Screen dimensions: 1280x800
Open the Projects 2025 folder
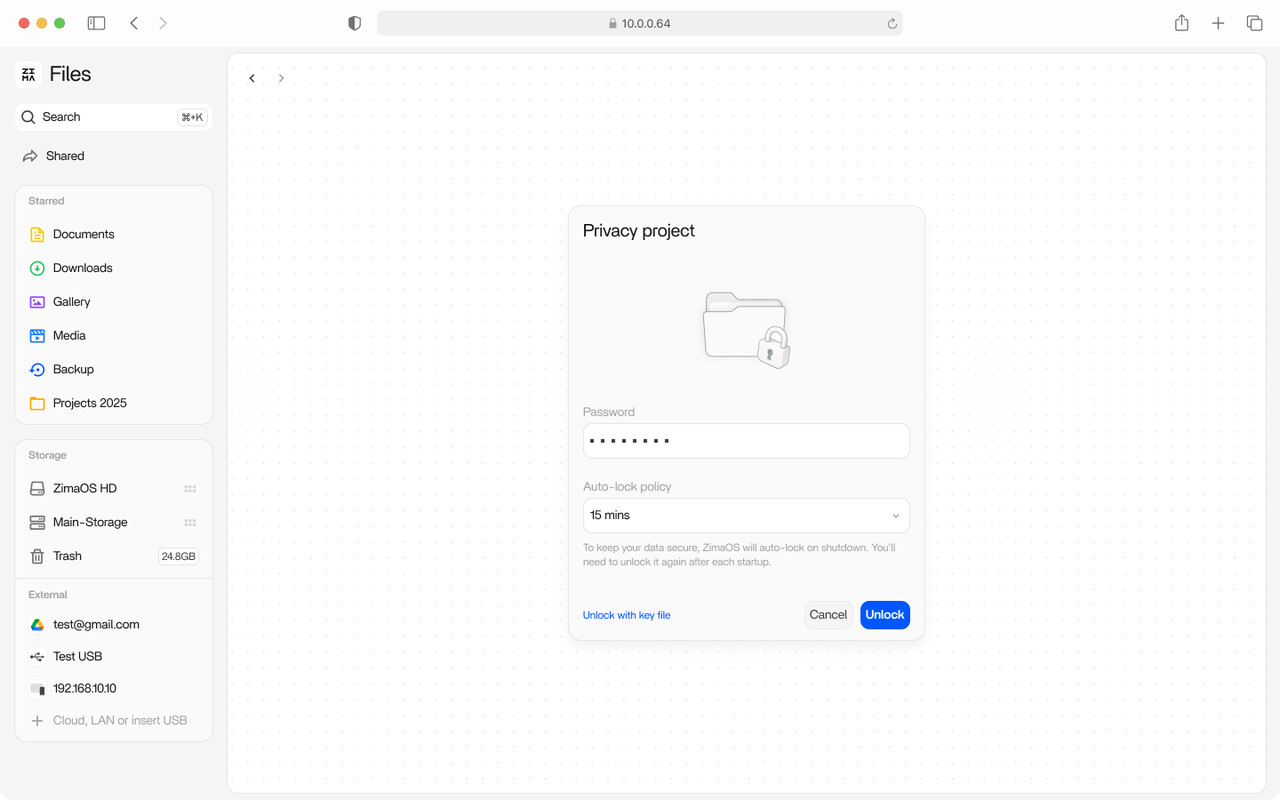pos(89,403)
